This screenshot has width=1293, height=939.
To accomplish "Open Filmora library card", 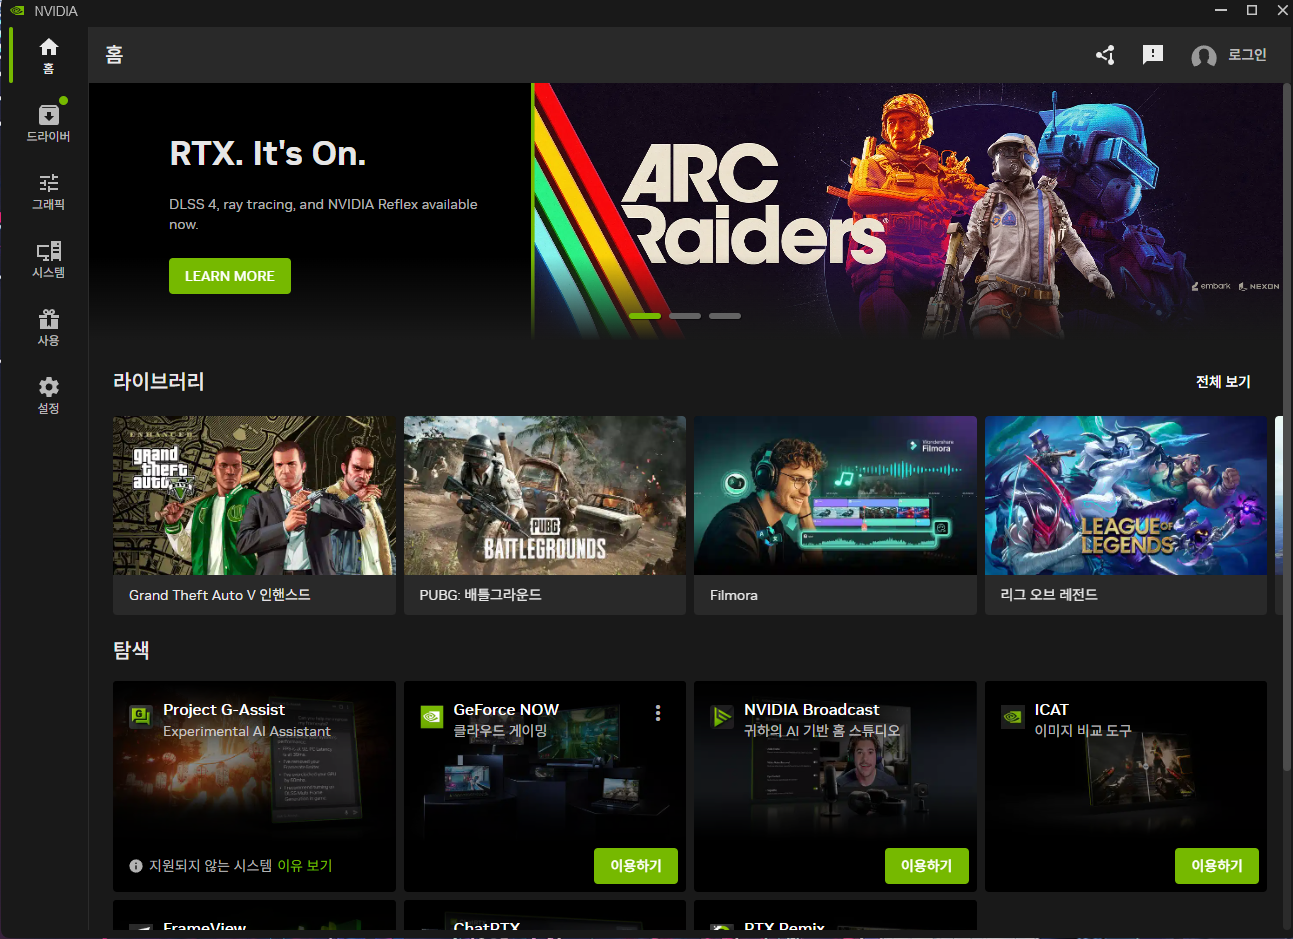I will [x=835, y=515].
